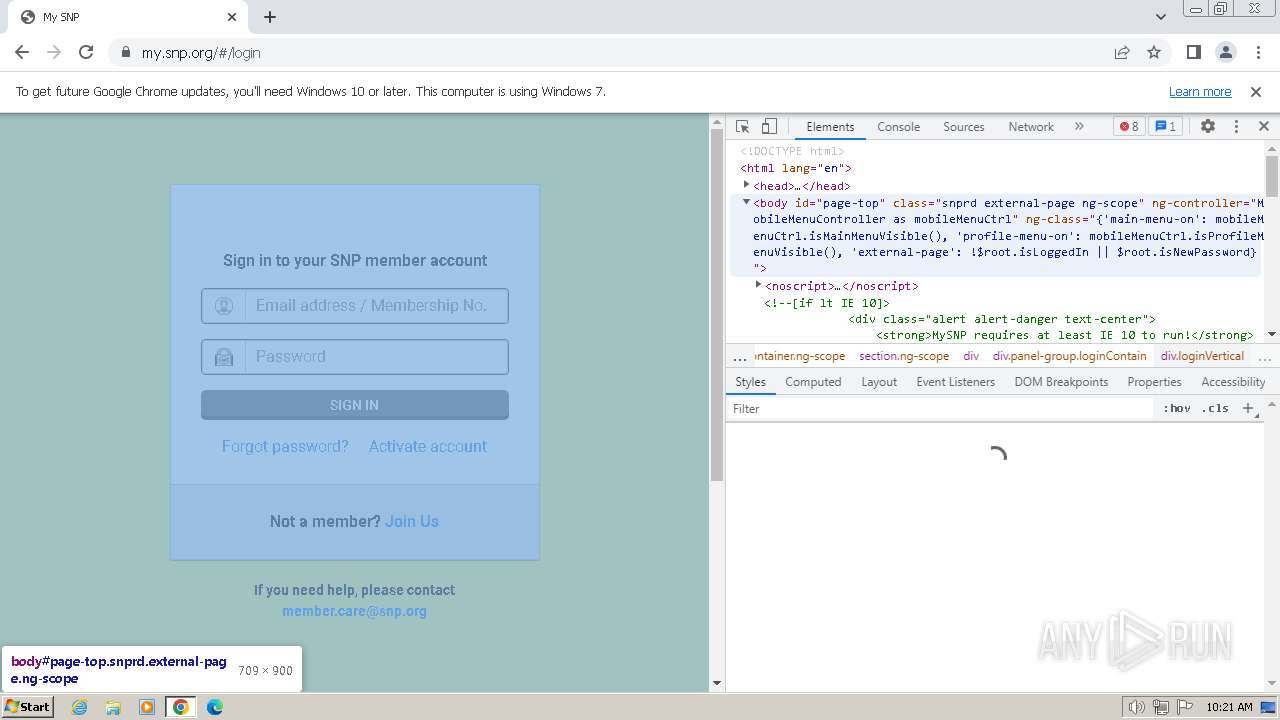The height and width of the screenshot is (720, 1280).
Task: Open Microsoft Edge from the taskbar
Action: tap(214, 707)
